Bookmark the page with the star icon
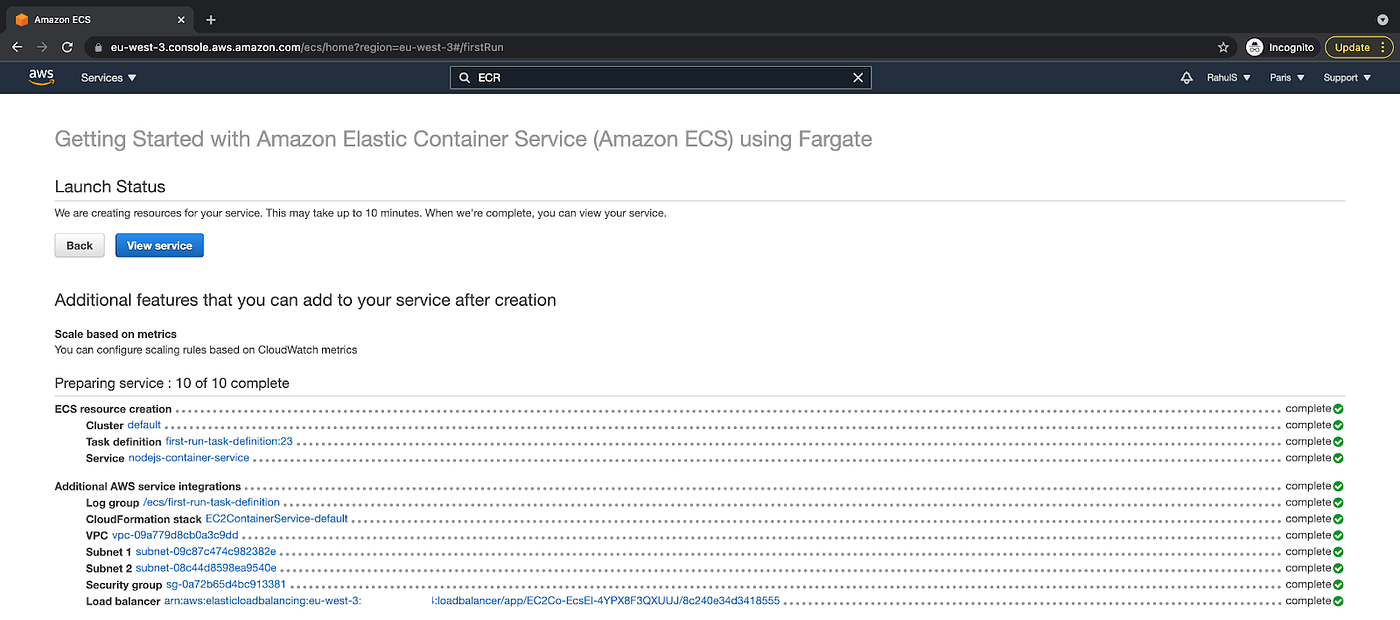Viewport: 1400px width, 620px height. click(x=1223, y=47)
